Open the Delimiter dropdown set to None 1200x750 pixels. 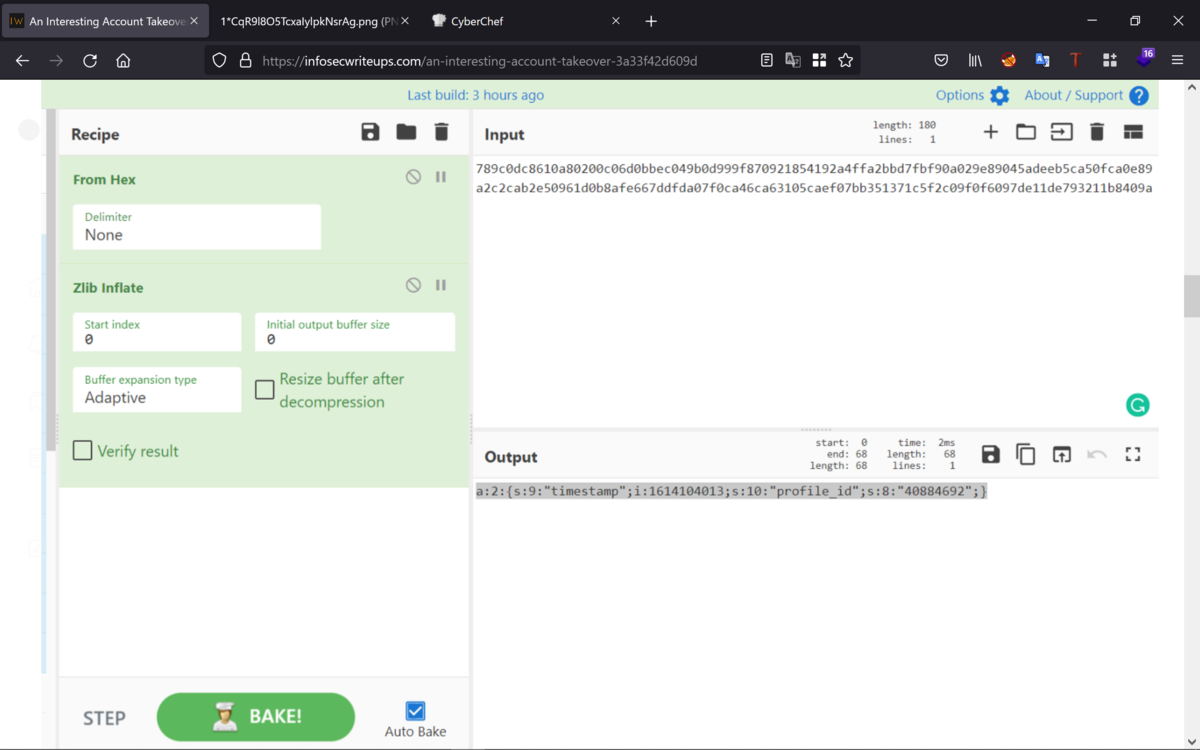pos(197,227)
